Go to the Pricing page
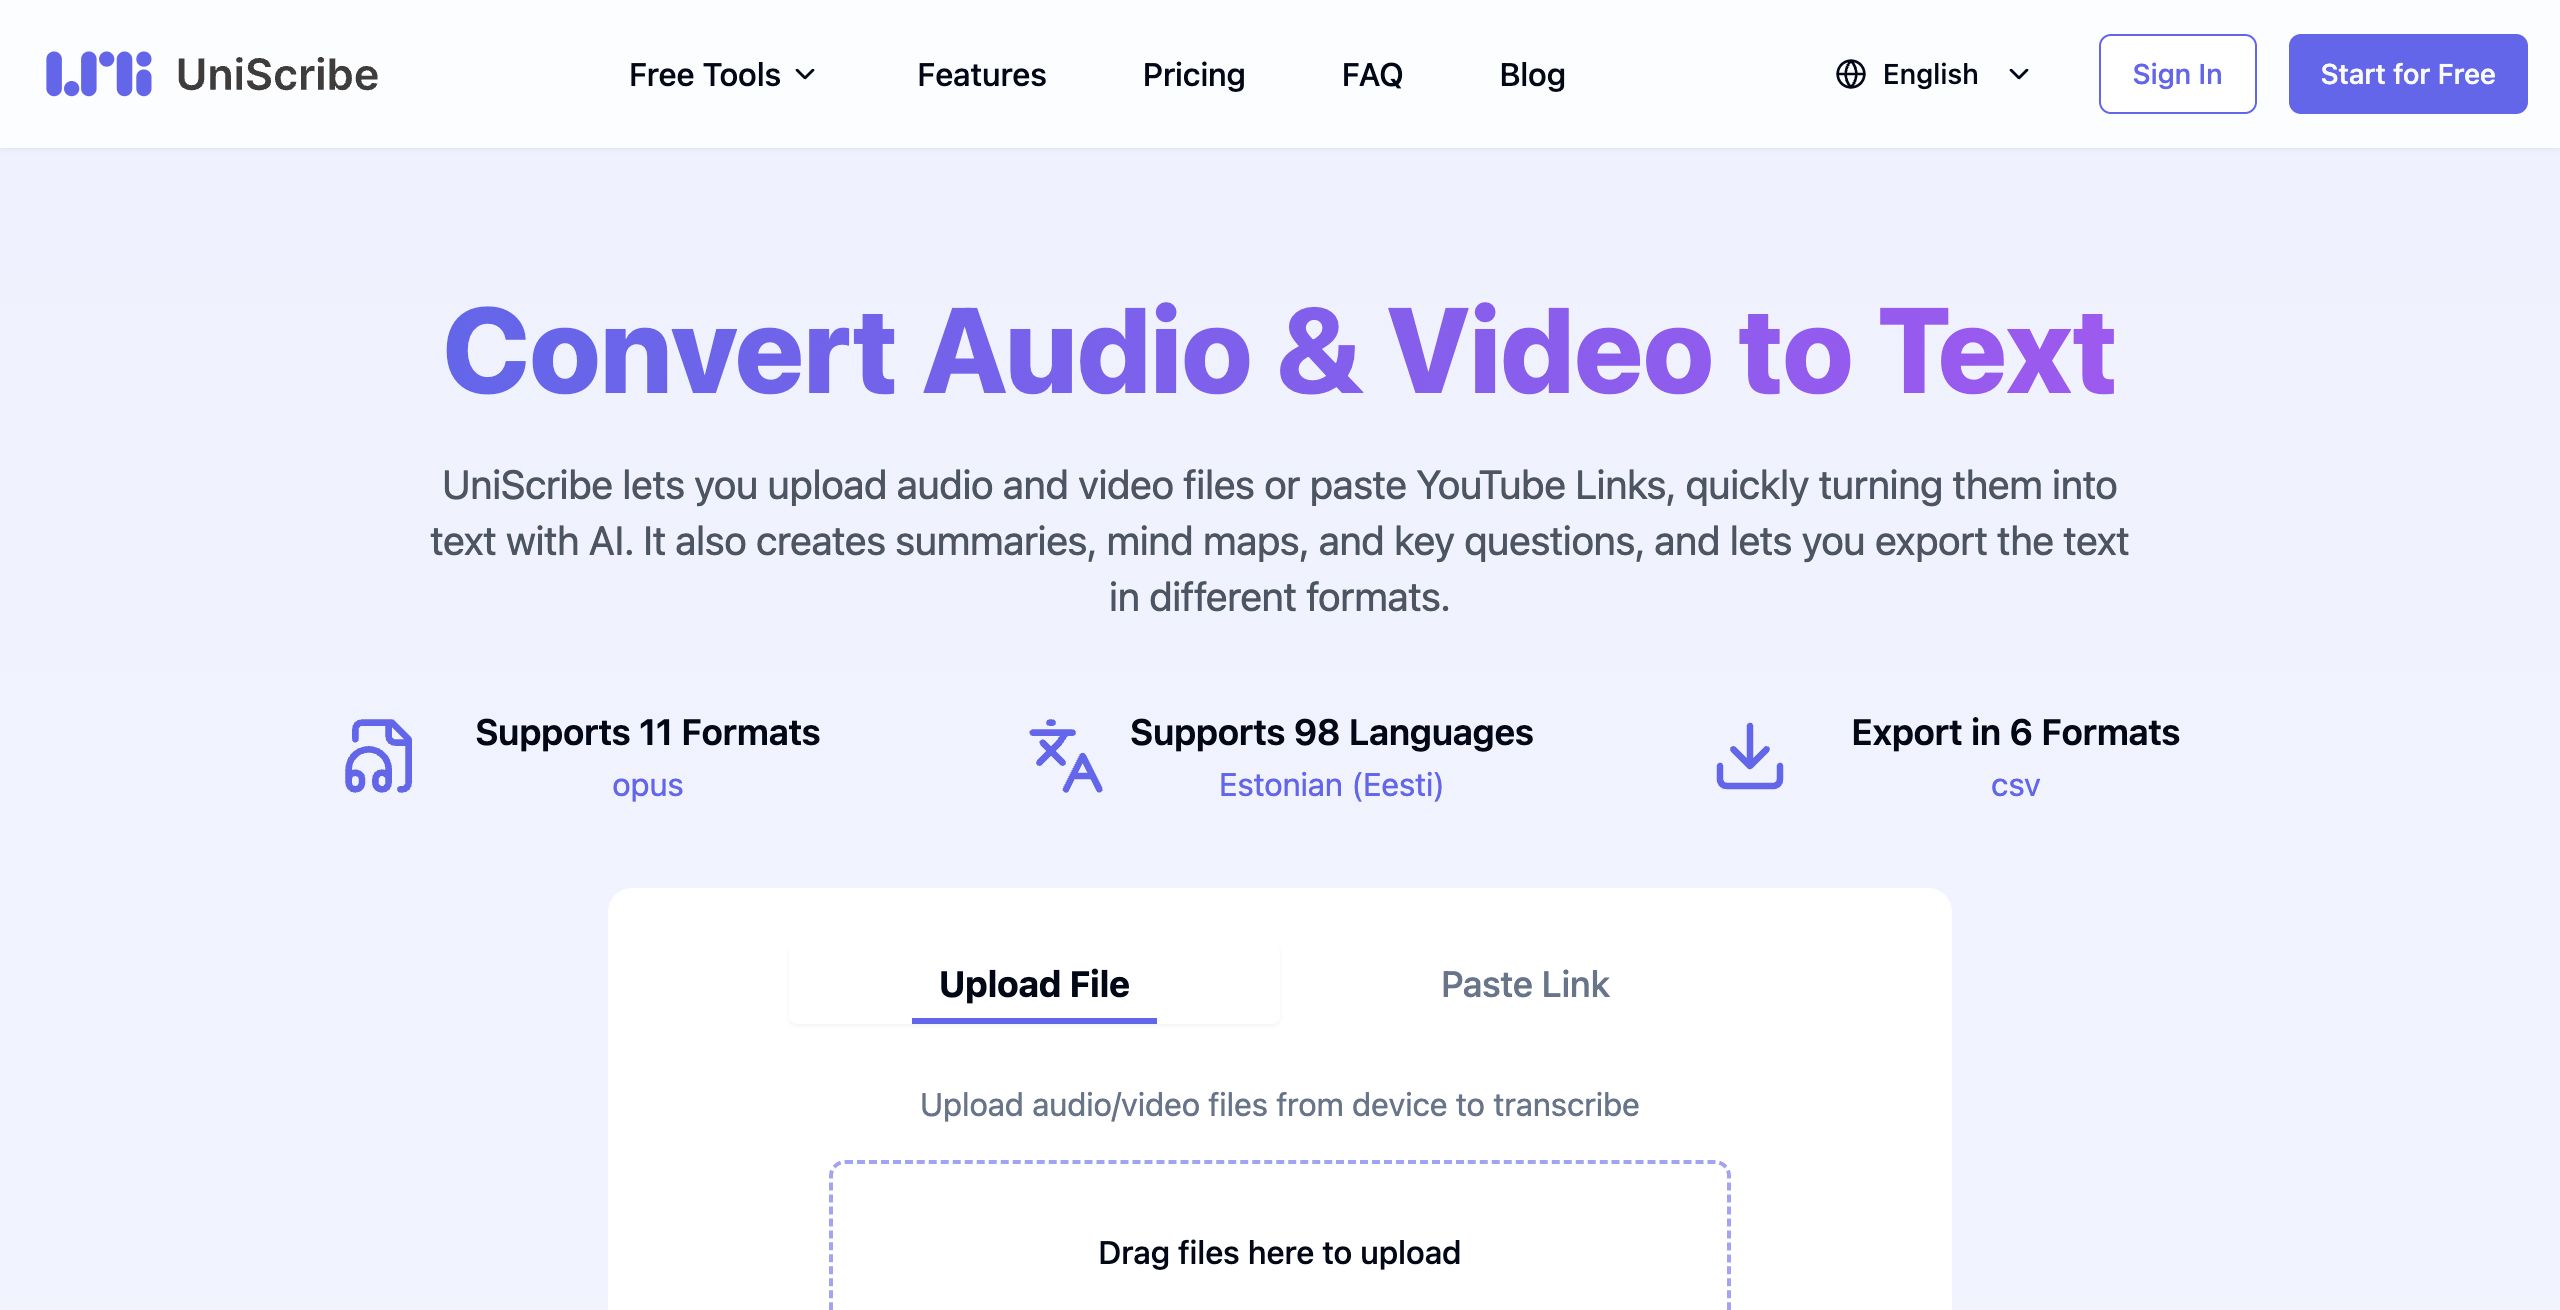 [x=1193, y=74]
